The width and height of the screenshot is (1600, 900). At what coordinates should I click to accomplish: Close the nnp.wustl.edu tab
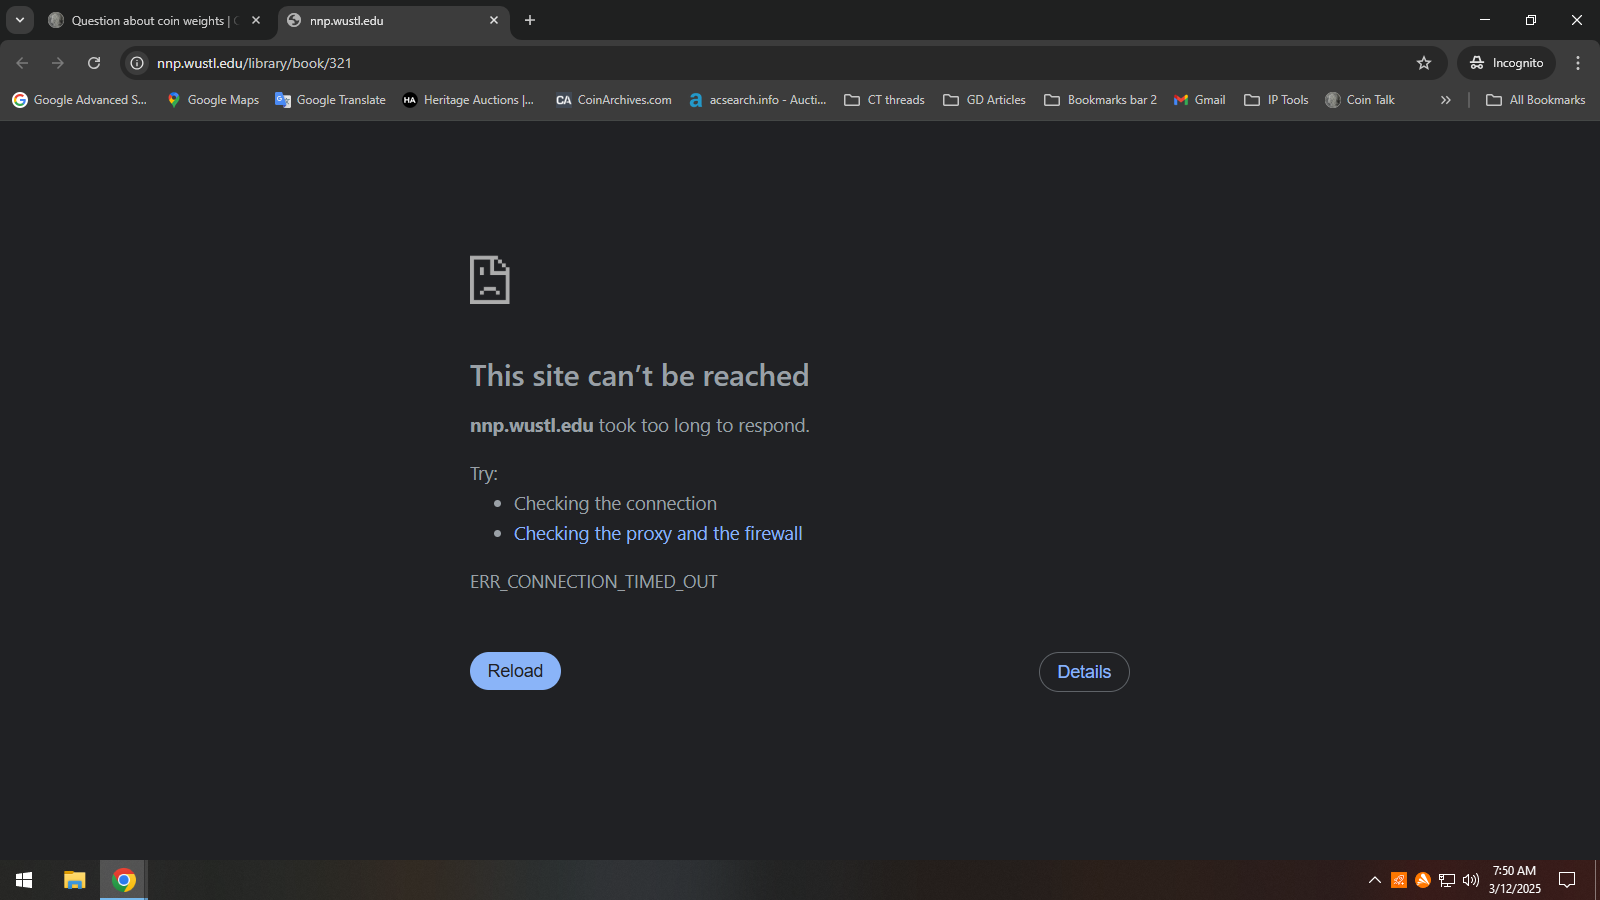coord(494,20)
